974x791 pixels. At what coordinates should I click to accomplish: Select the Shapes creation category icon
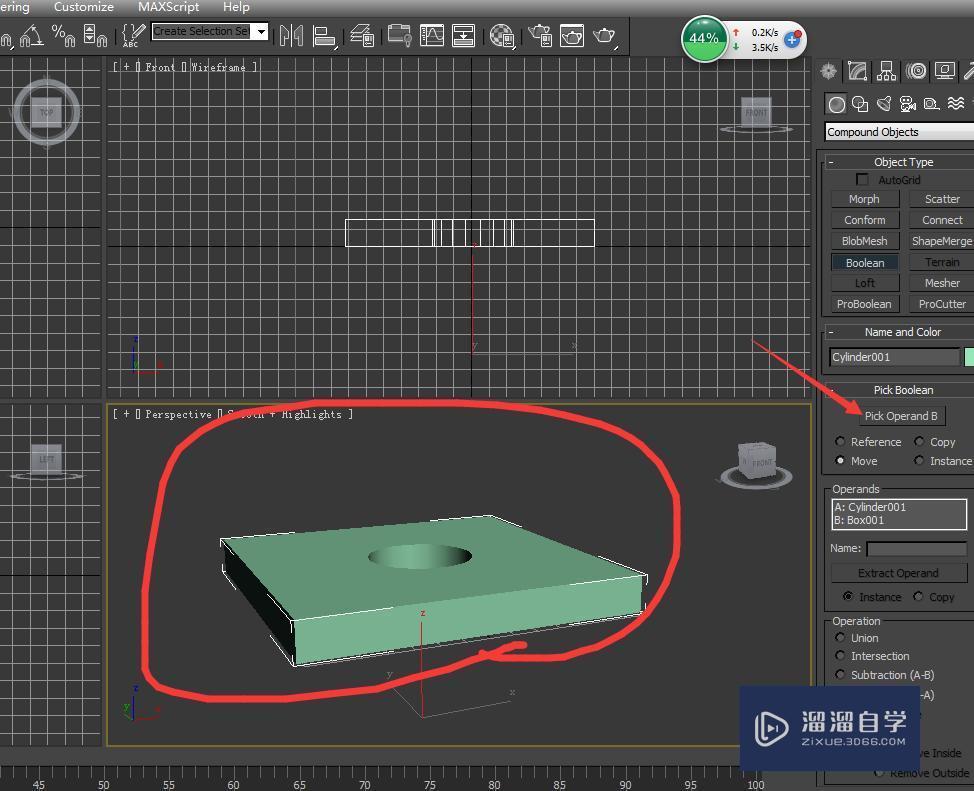pyautogui.click(x=860, y=104)
